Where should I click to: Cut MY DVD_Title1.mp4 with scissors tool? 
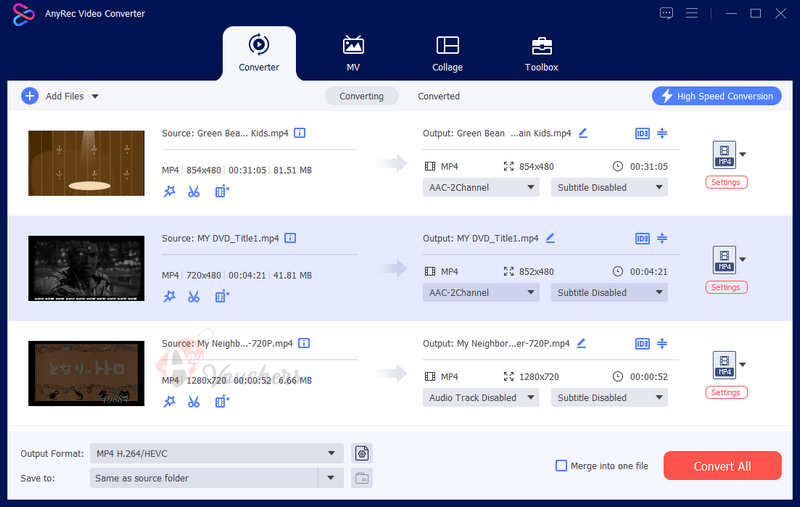(194, 297)
